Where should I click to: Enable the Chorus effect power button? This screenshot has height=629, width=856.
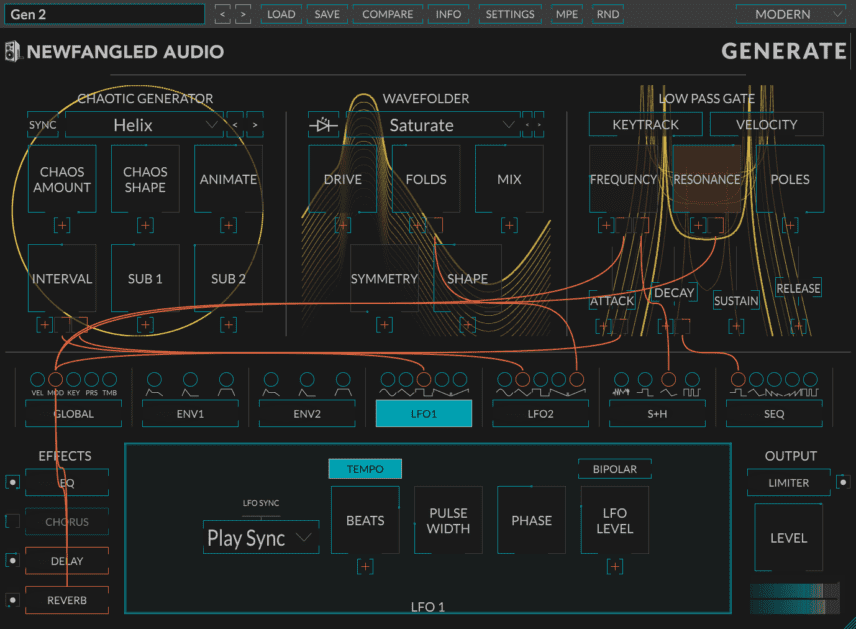[x=12, y=521]
